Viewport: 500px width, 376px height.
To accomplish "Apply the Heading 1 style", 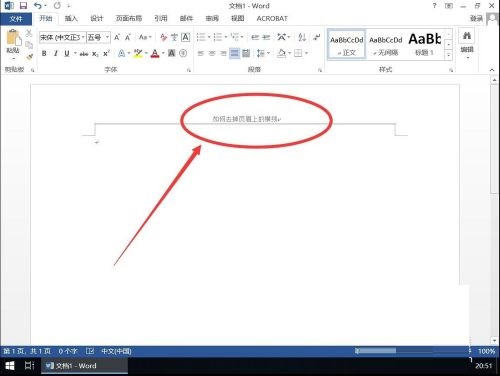I will coord(425,45).
